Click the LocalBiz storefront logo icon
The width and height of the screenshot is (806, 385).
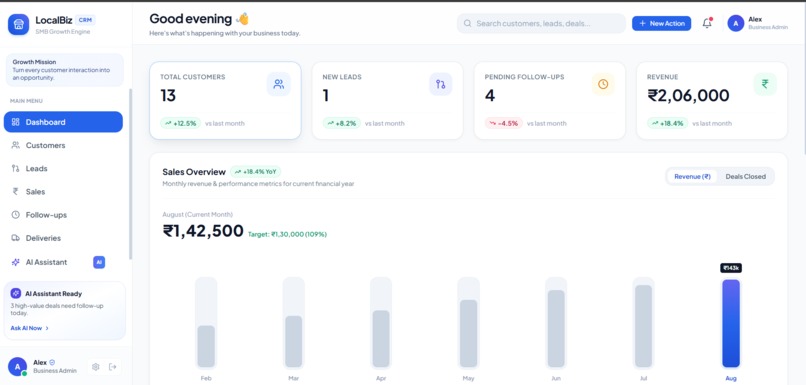(x=18, y=24)
